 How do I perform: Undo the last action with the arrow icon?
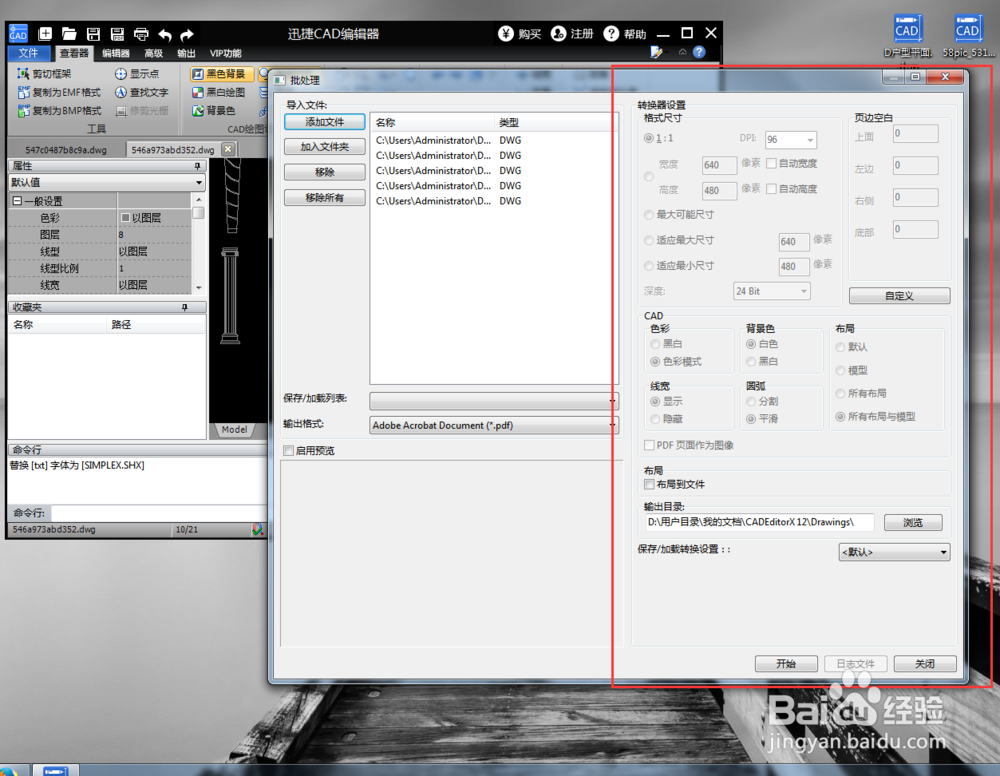coord(165,34)
